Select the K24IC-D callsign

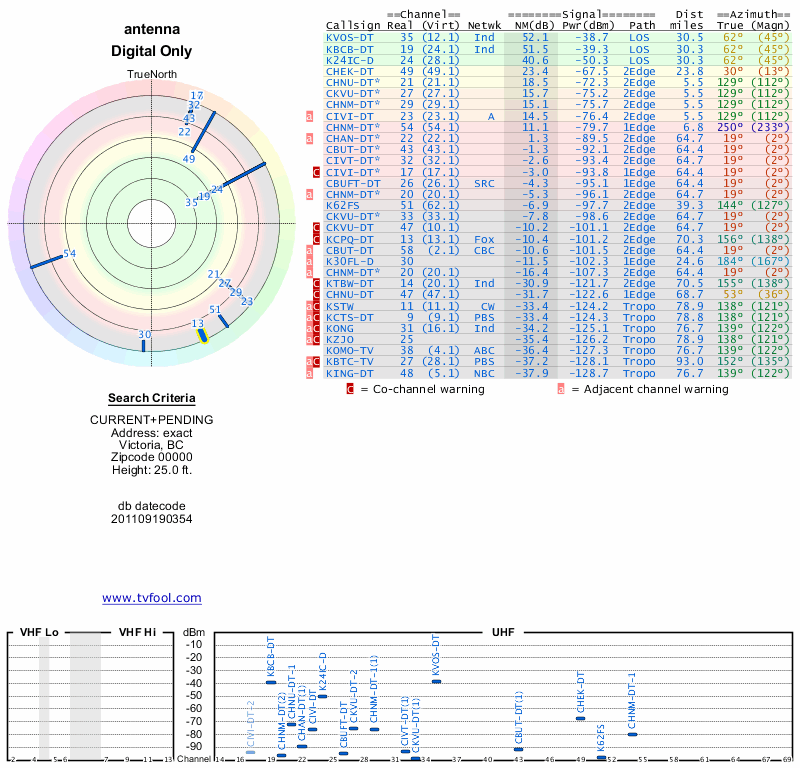coord(349,60)
